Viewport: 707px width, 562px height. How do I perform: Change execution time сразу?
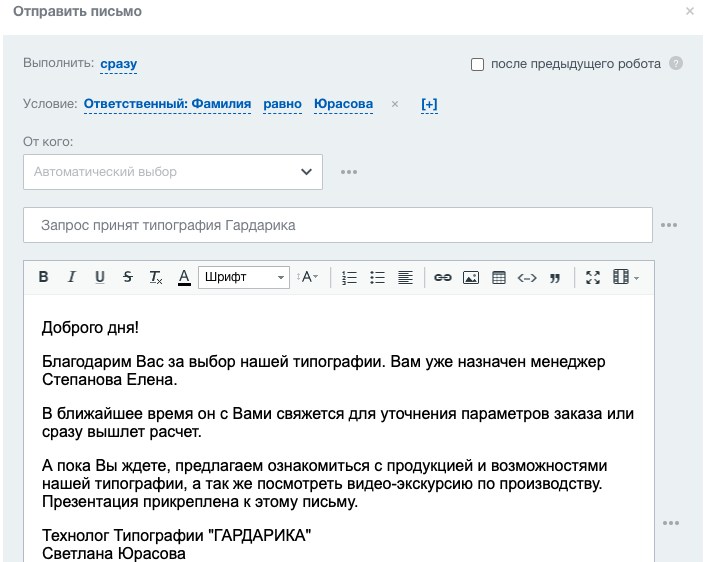(119, 64)
